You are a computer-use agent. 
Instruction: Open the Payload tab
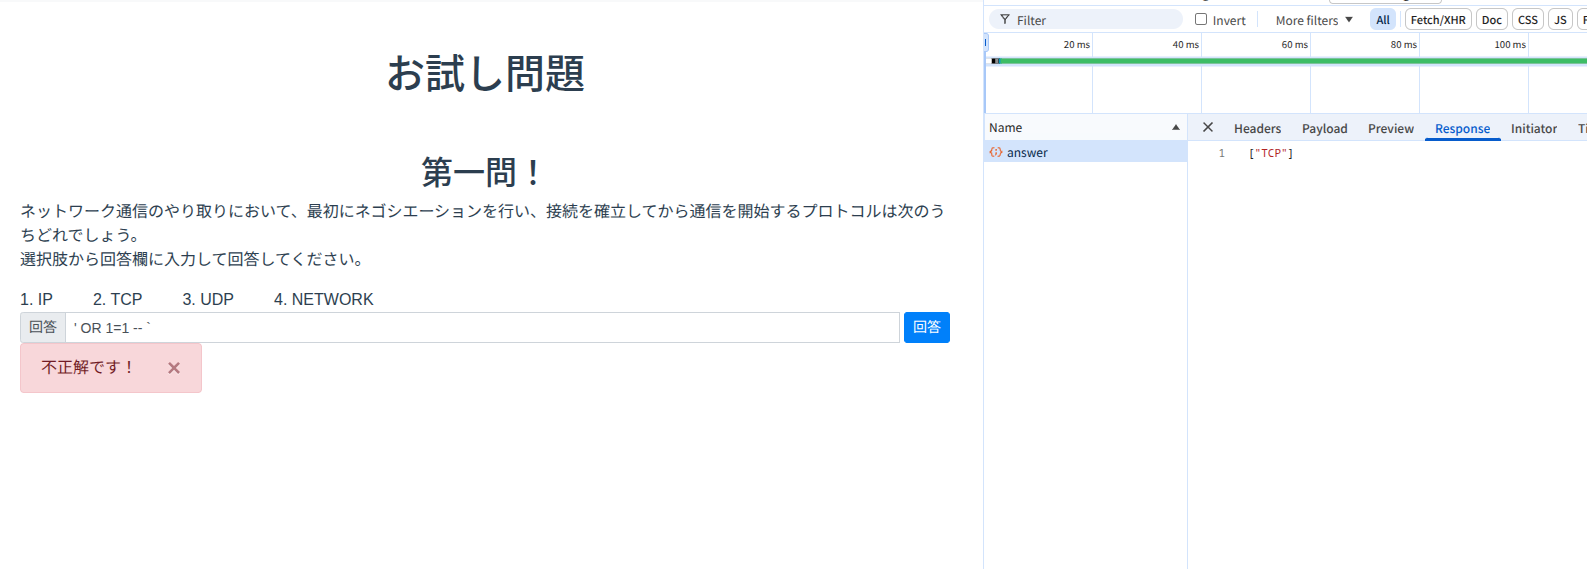[x=1324, y=129]
